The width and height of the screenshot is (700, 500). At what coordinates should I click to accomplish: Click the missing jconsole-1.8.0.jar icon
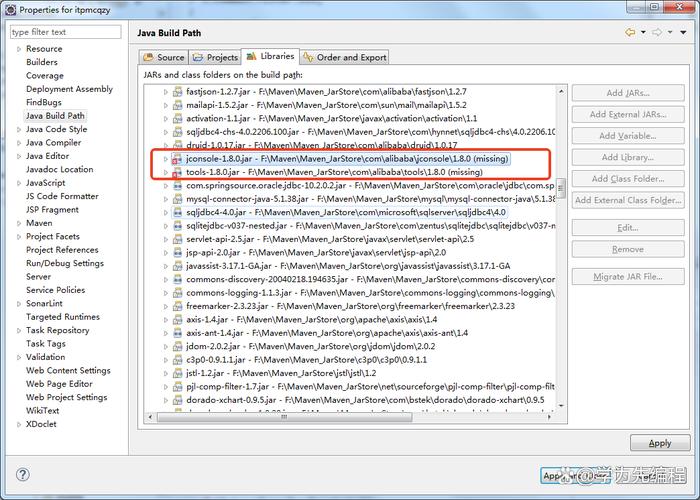178,159
